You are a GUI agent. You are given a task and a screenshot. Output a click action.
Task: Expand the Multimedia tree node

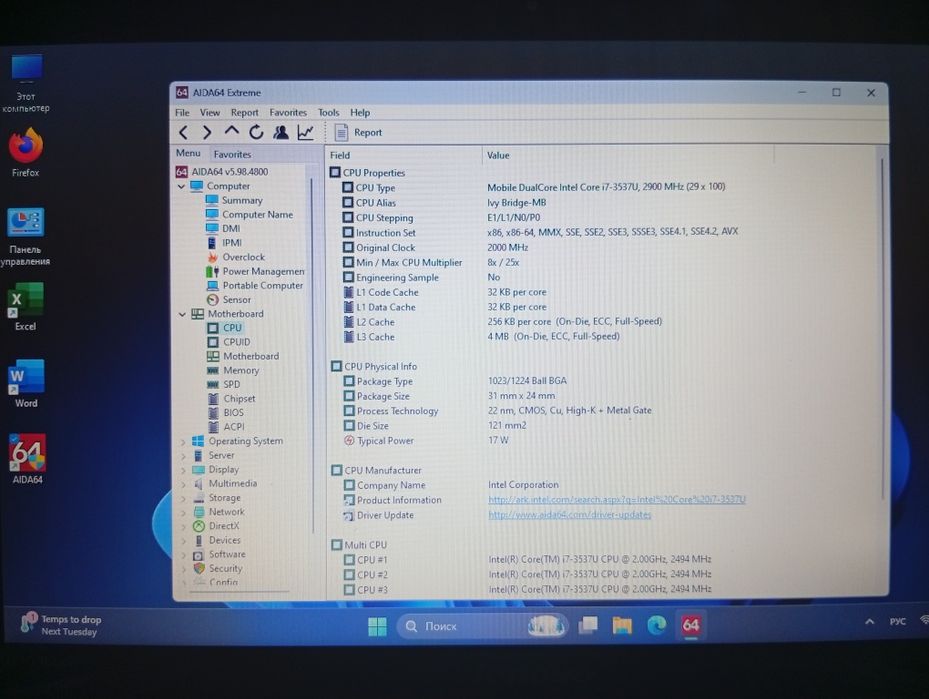(183, 485)
